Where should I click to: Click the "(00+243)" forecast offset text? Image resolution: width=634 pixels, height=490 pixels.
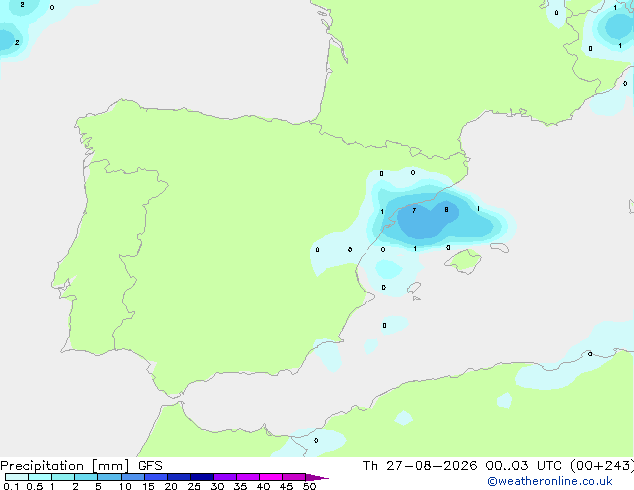pyautogui.click(x=602, y=466)
